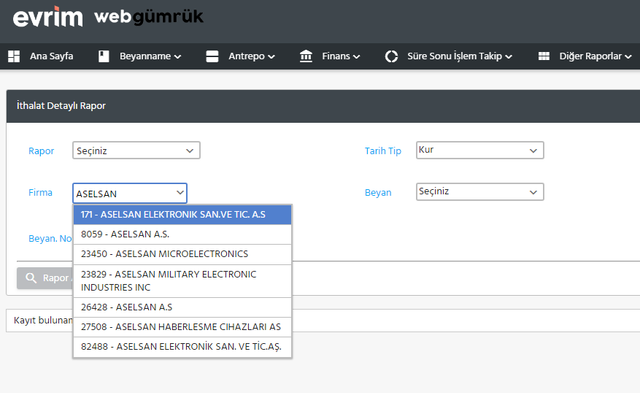
Task: Open the Beyanname menu
Action: (150, 56)
